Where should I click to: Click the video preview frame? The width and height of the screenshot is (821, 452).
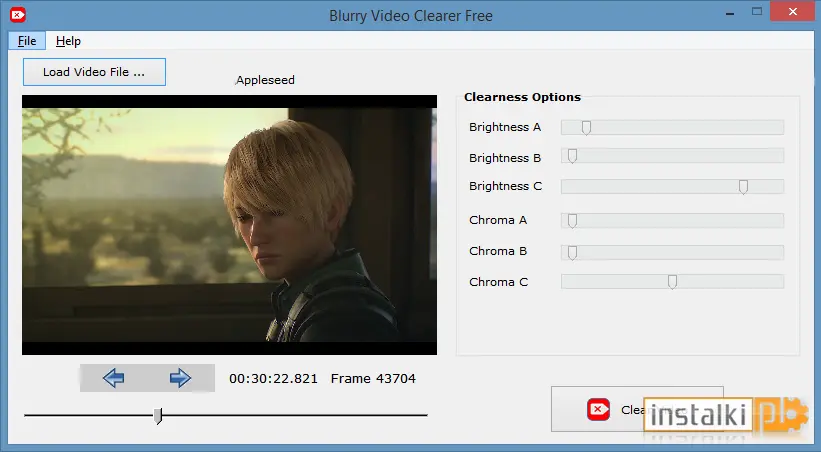tap(229, 225)
